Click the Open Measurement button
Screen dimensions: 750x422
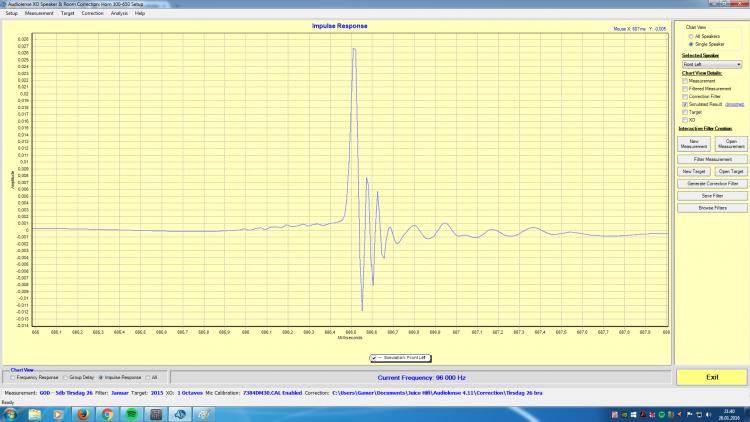731,144
